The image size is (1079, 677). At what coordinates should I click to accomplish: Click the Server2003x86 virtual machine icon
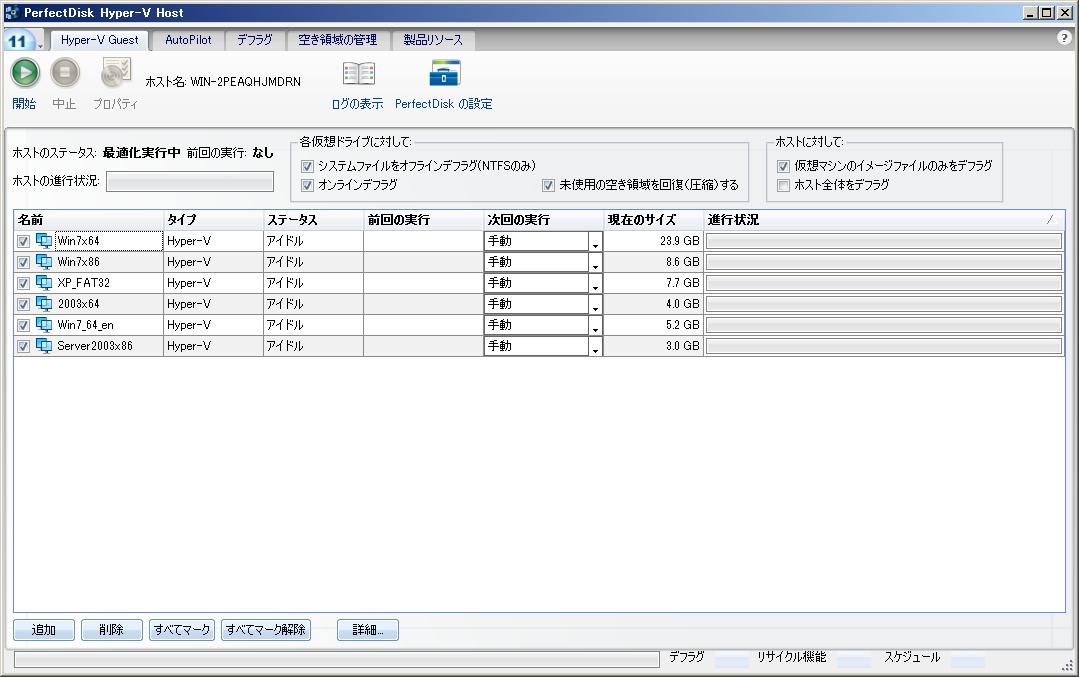coord(44,346)
